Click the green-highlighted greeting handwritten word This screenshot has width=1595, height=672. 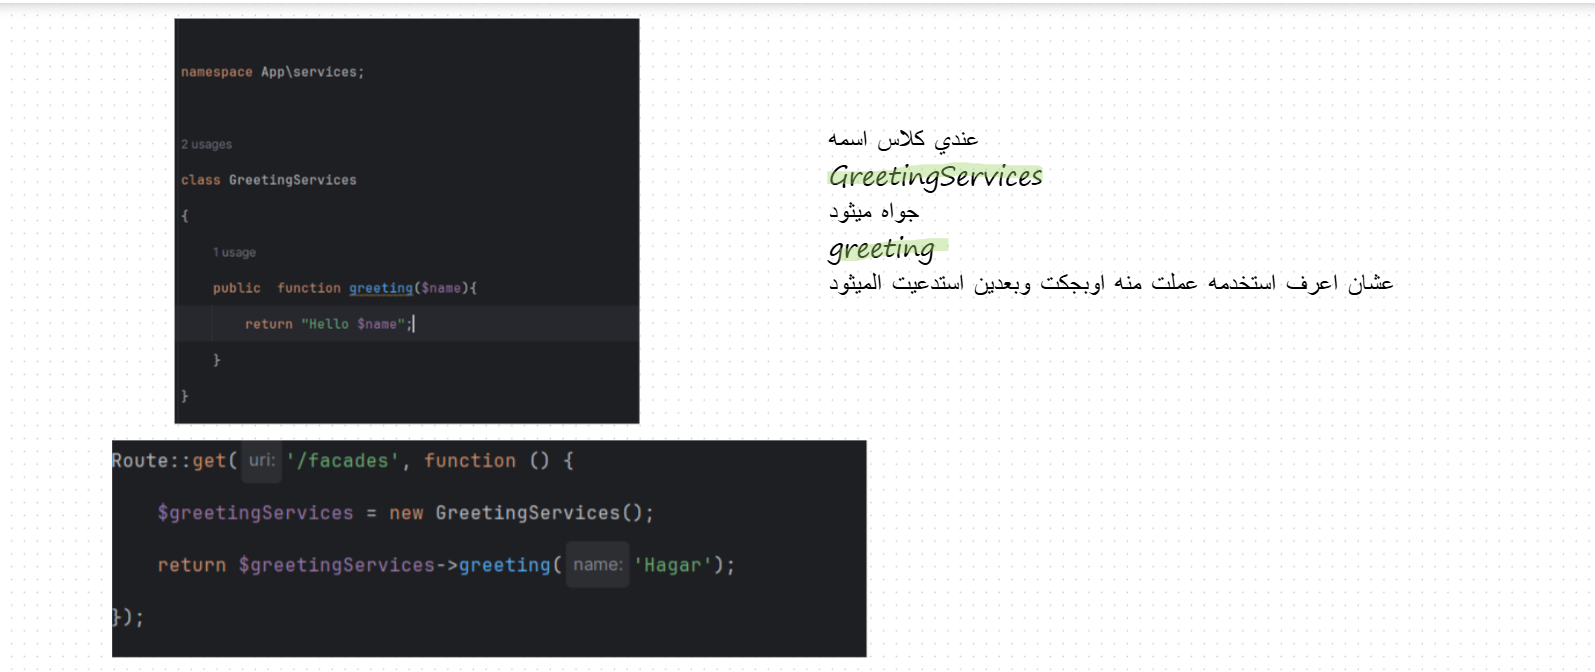click(882, 248)
